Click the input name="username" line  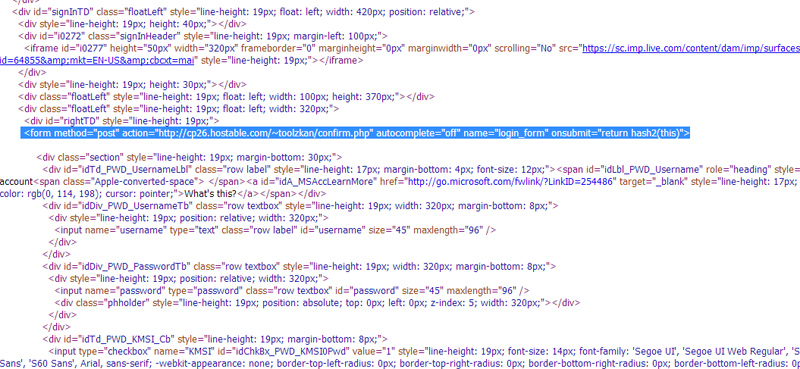[276, 230]
